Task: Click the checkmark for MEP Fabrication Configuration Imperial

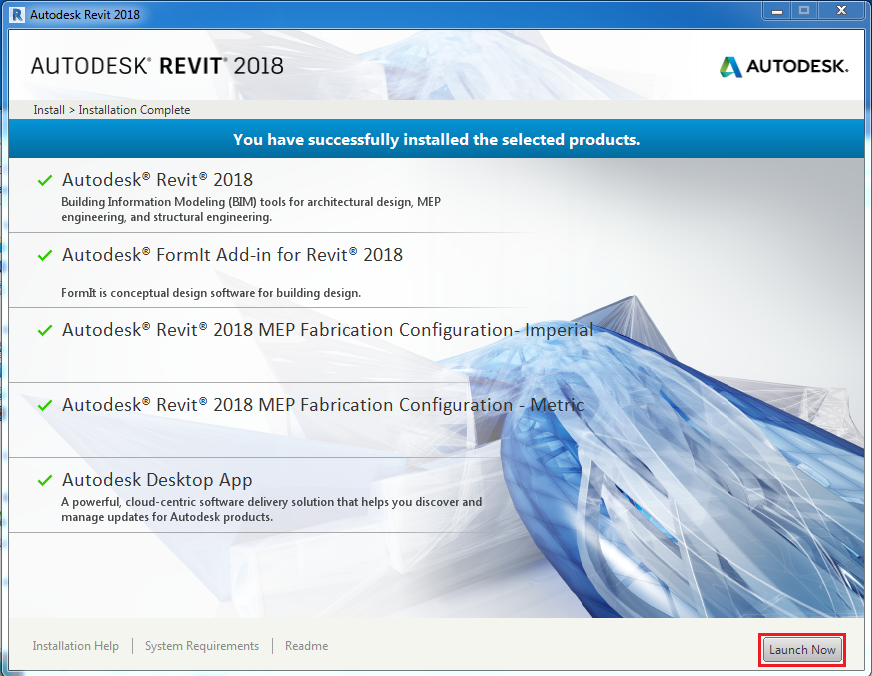Action: tap(44, 331)
